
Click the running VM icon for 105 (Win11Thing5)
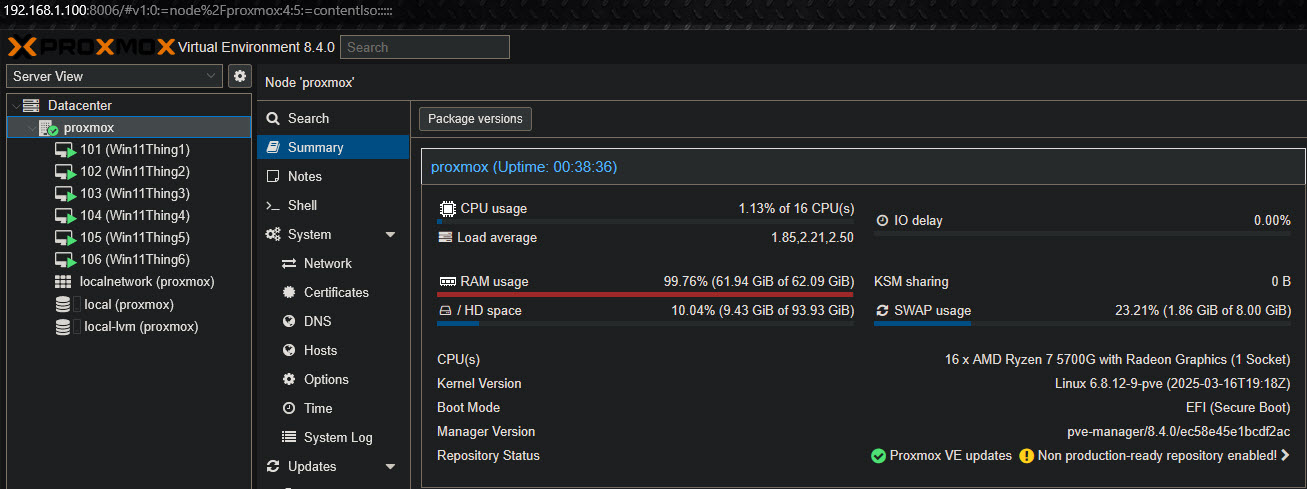tap(65, 238)
